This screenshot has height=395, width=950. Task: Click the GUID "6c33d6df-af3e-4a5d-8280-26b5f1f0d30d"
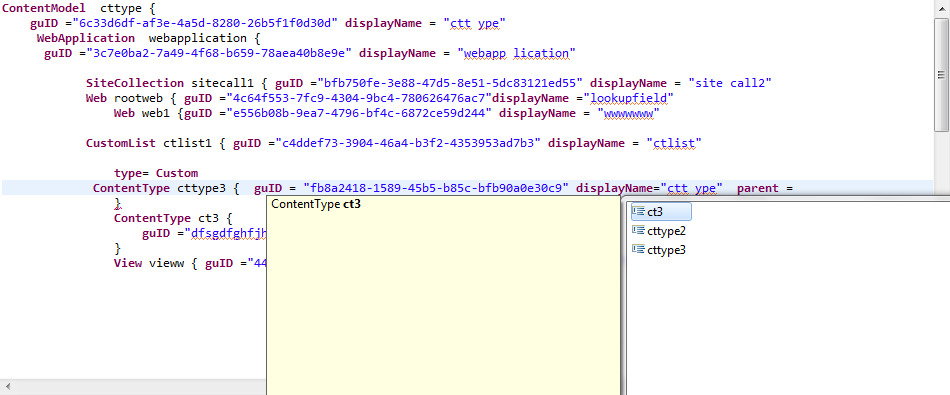205,24
